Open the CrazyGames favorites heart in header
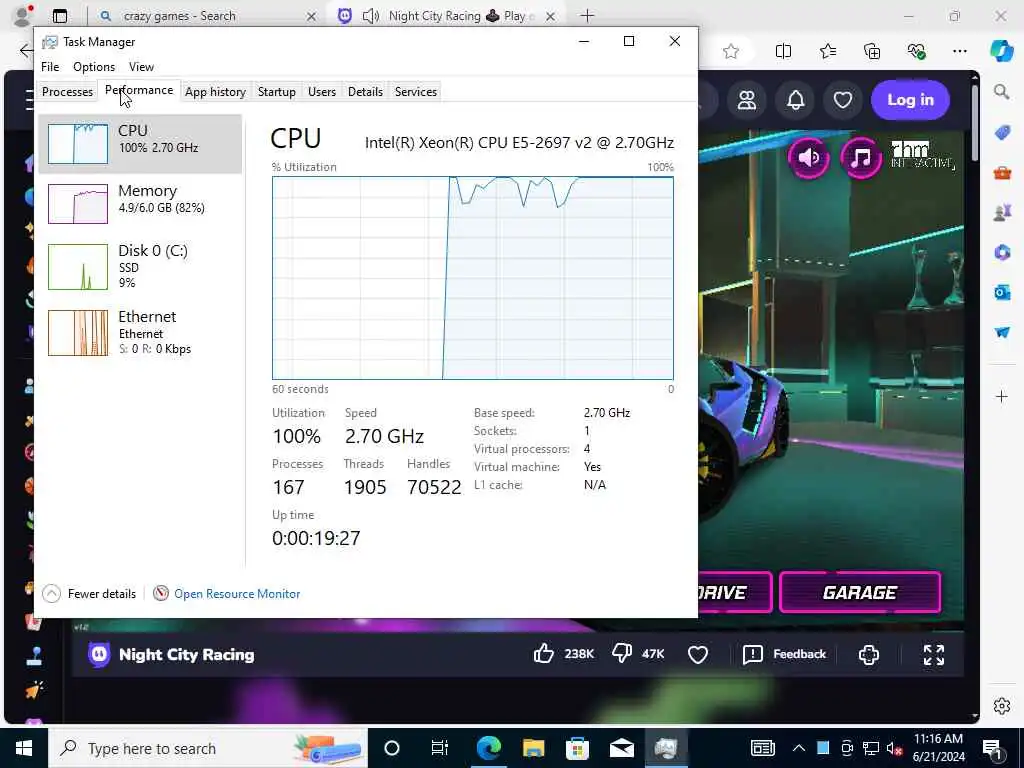Image resolution: width=1024 pixels, height=768 pixels. coord(842,100)
